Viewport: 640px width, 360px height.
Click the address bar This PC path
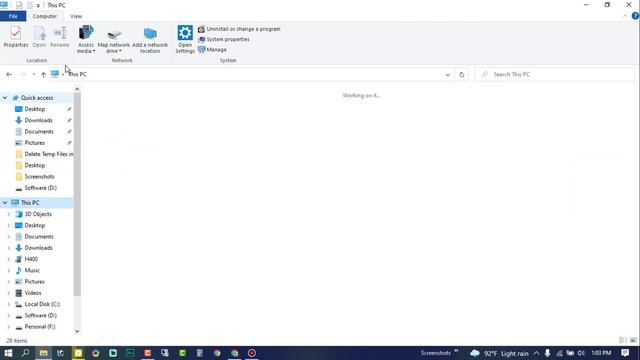(77, 74)
